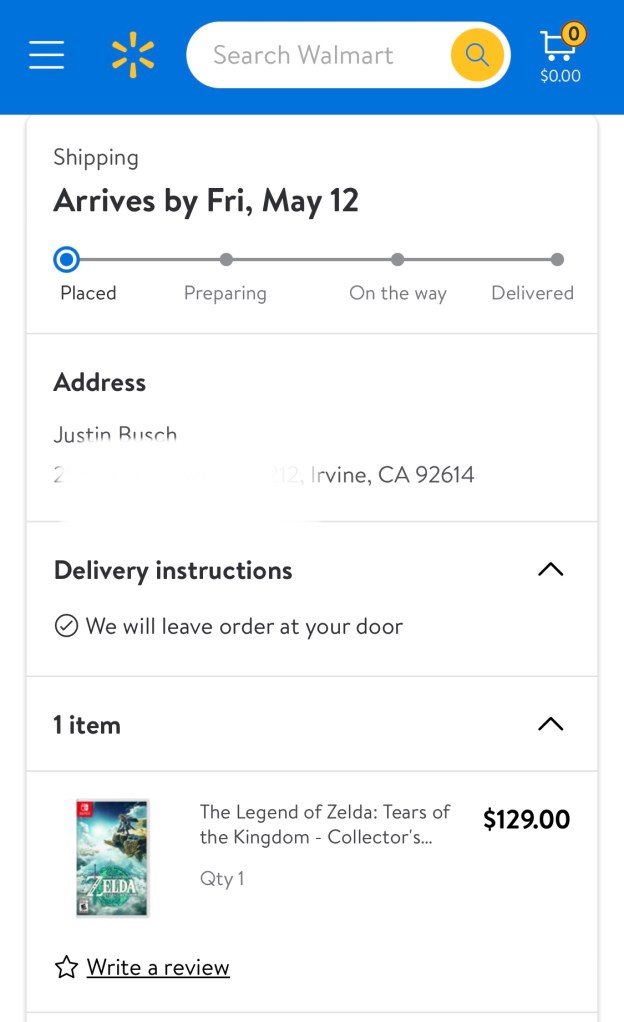The height and width of the screenshot is (1022, 624).
Task: Click the $0.00 cart total
Action: [560, 76]
